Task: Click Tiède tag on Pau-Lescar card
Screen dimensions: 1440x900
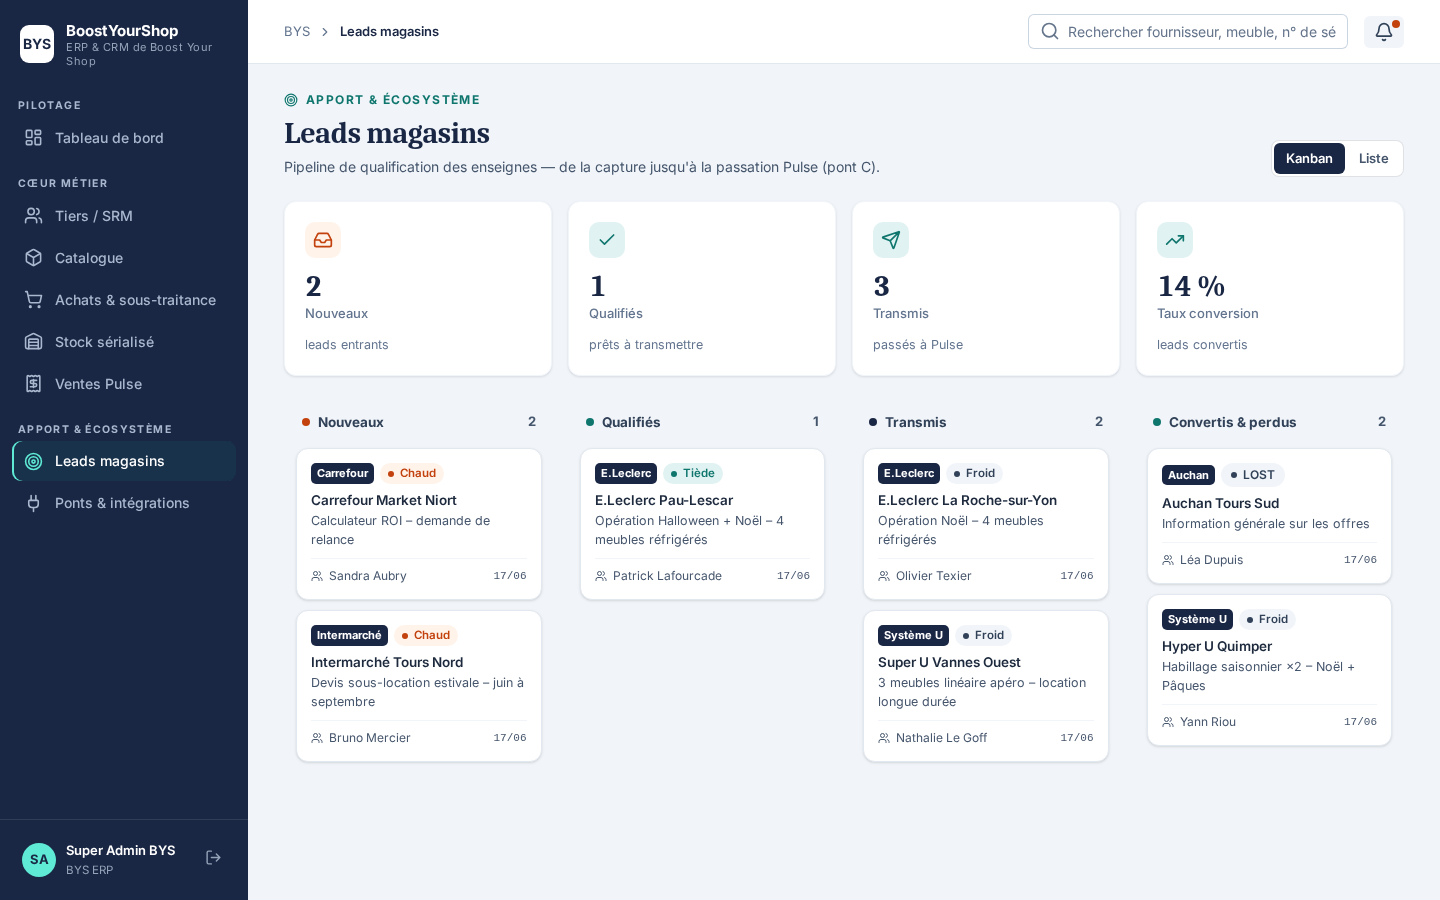Action: [693, 473]
